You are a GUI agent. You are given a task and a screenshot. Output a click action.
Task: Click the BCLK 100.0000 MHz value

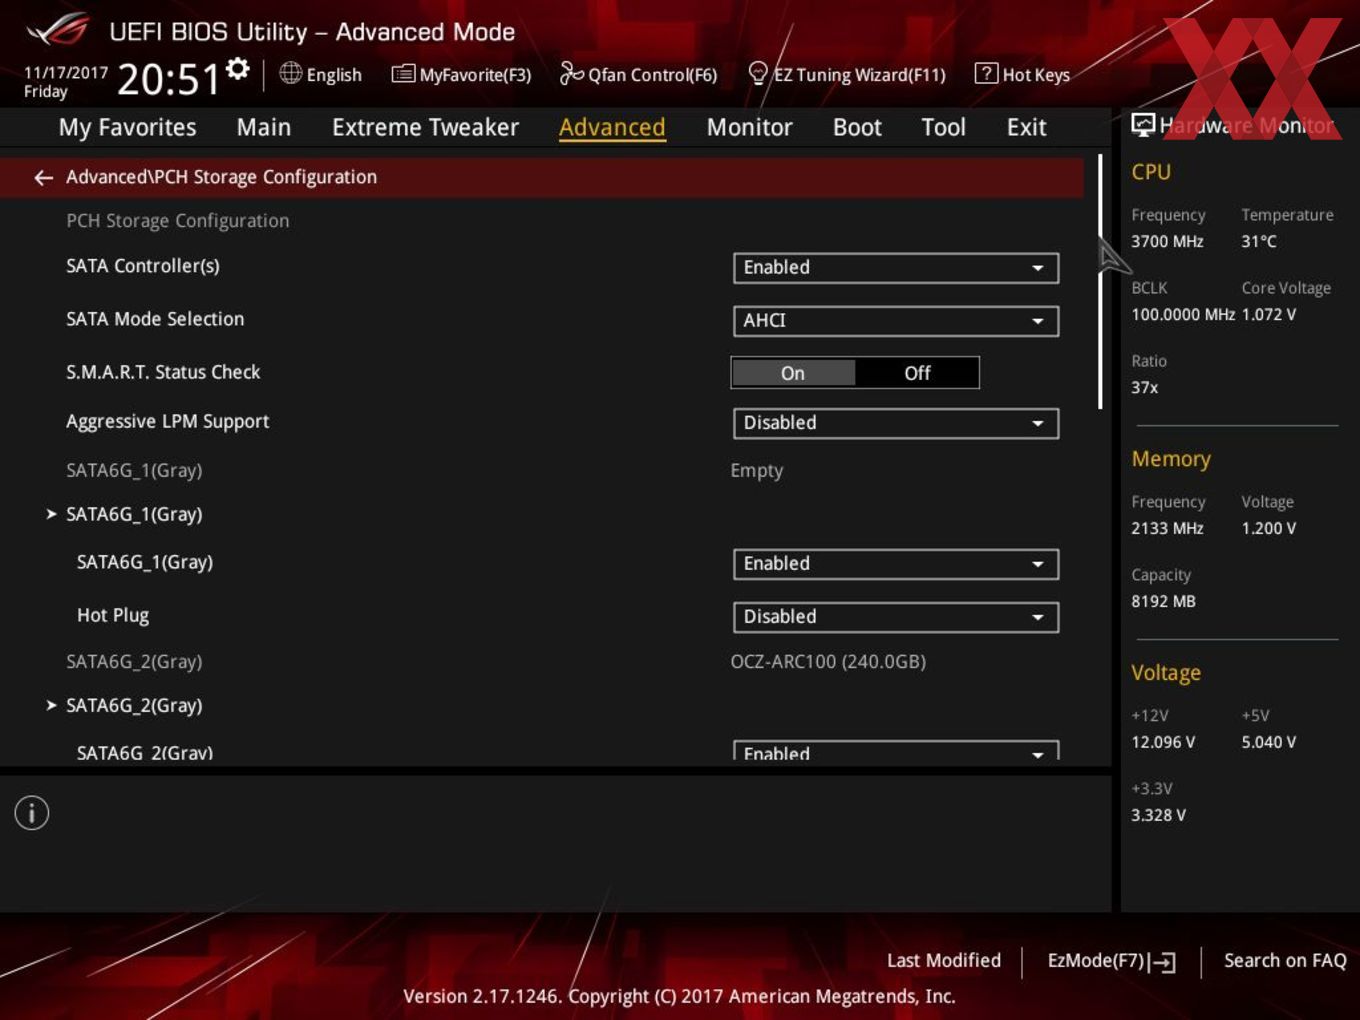(1183, 314)
